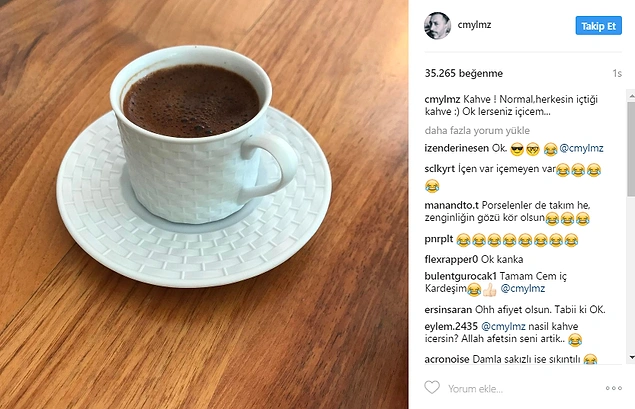Viewport: 635px width, 409px height.
Task: Open cmylmz profile picture avatar
Action: pos(437,26)
